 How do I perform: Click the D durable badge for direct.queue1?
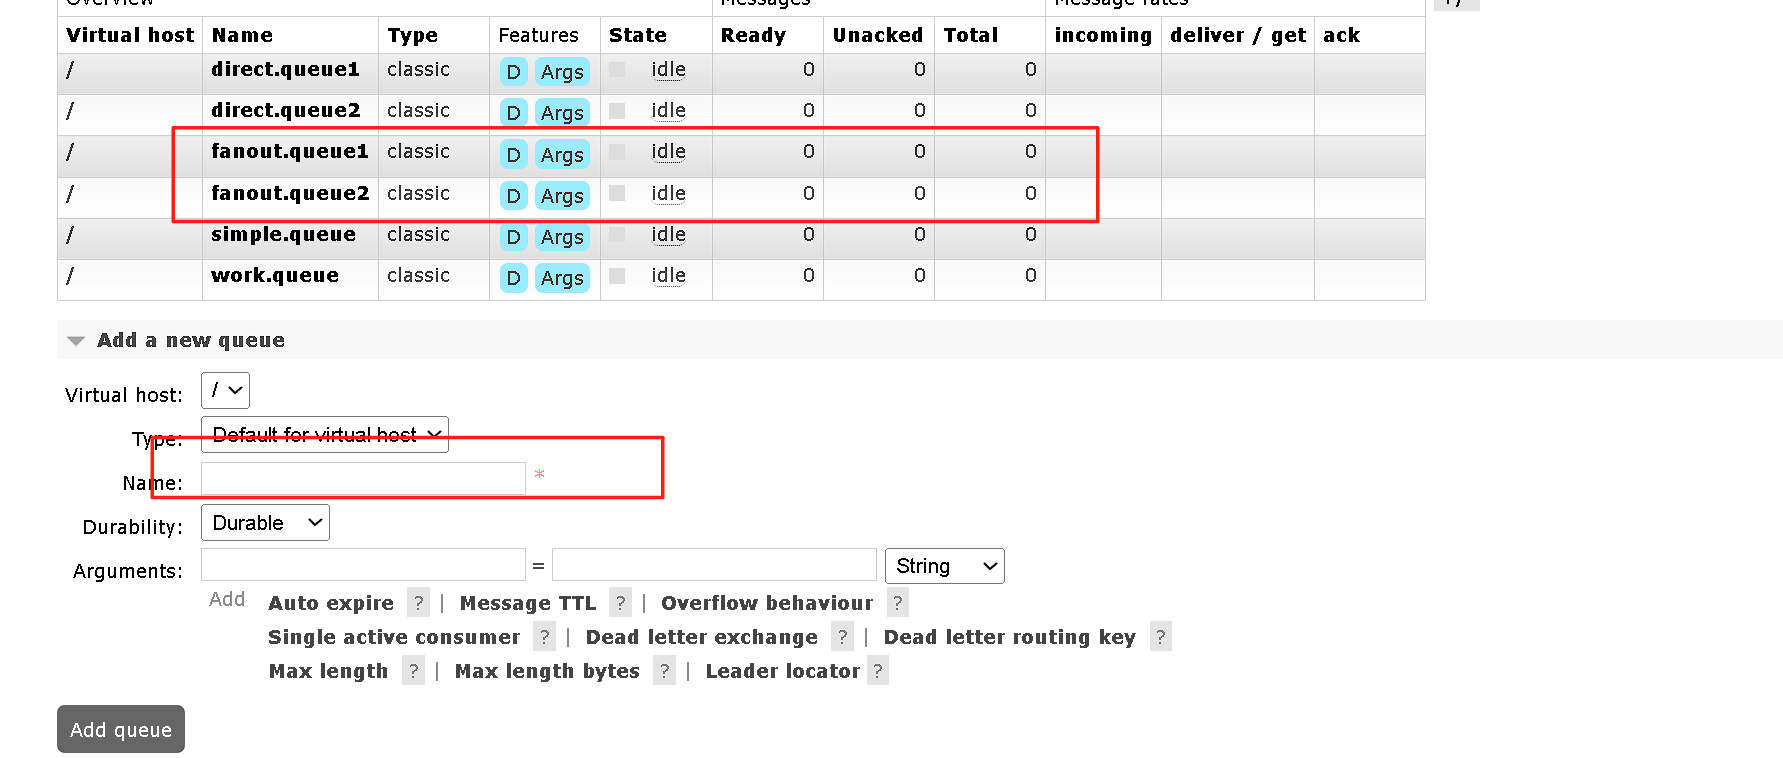[513, 72]
